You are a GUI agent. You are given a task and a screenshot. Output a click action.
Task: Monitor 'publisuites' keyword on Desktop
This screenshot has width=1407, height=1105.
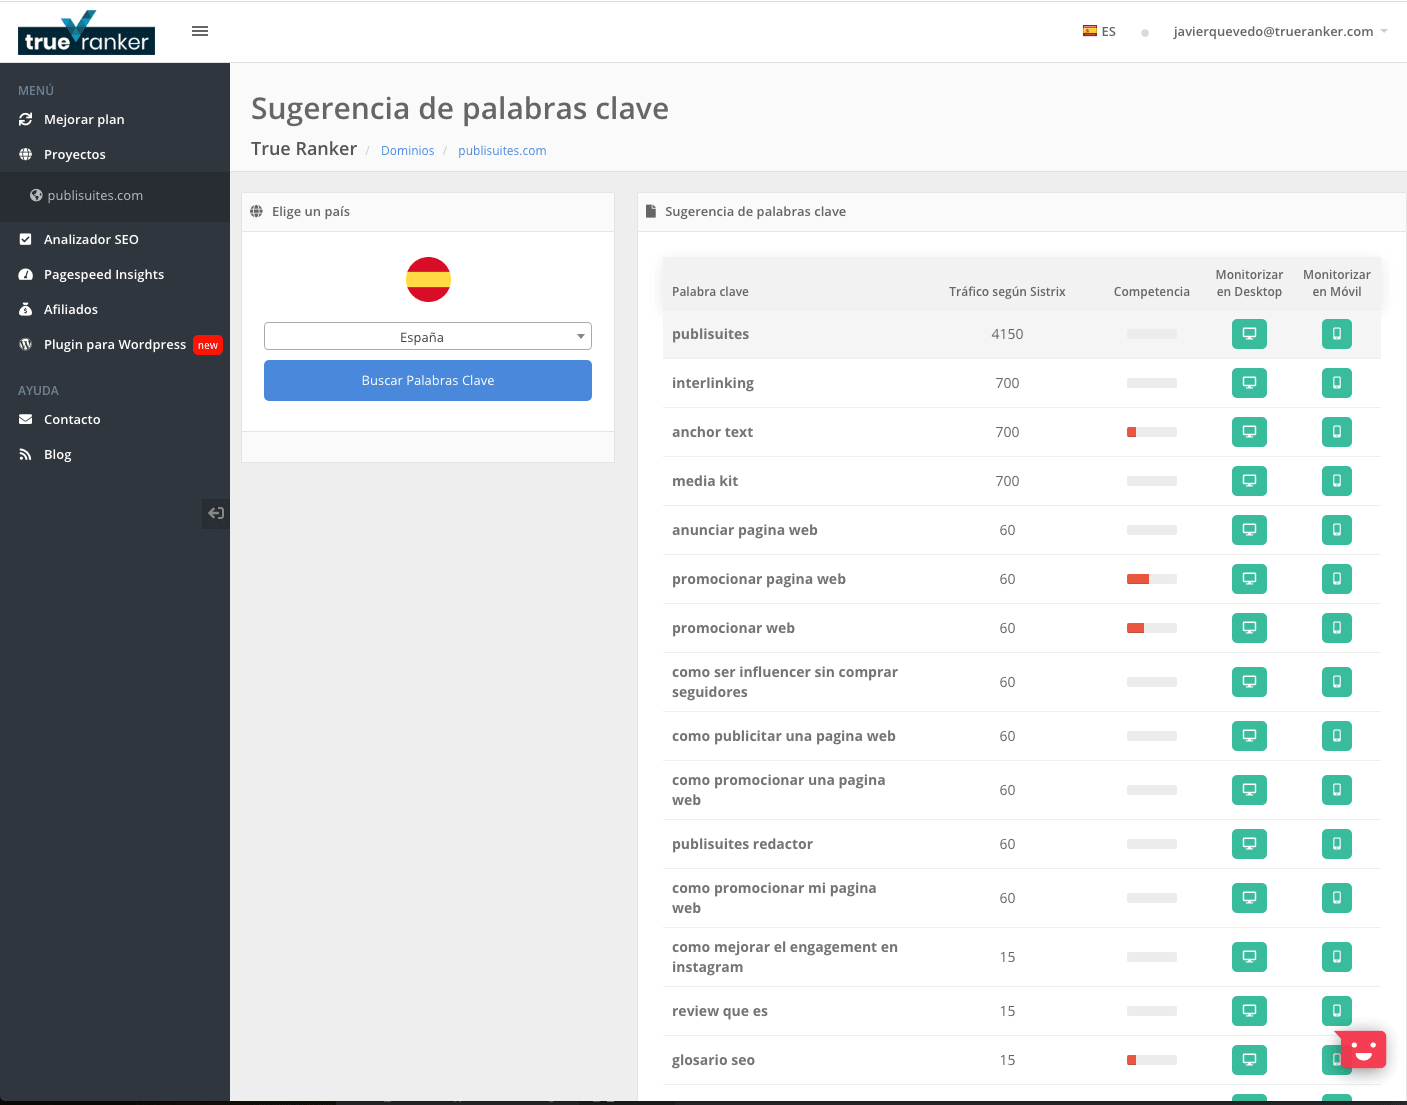[x=1249, y=334]
